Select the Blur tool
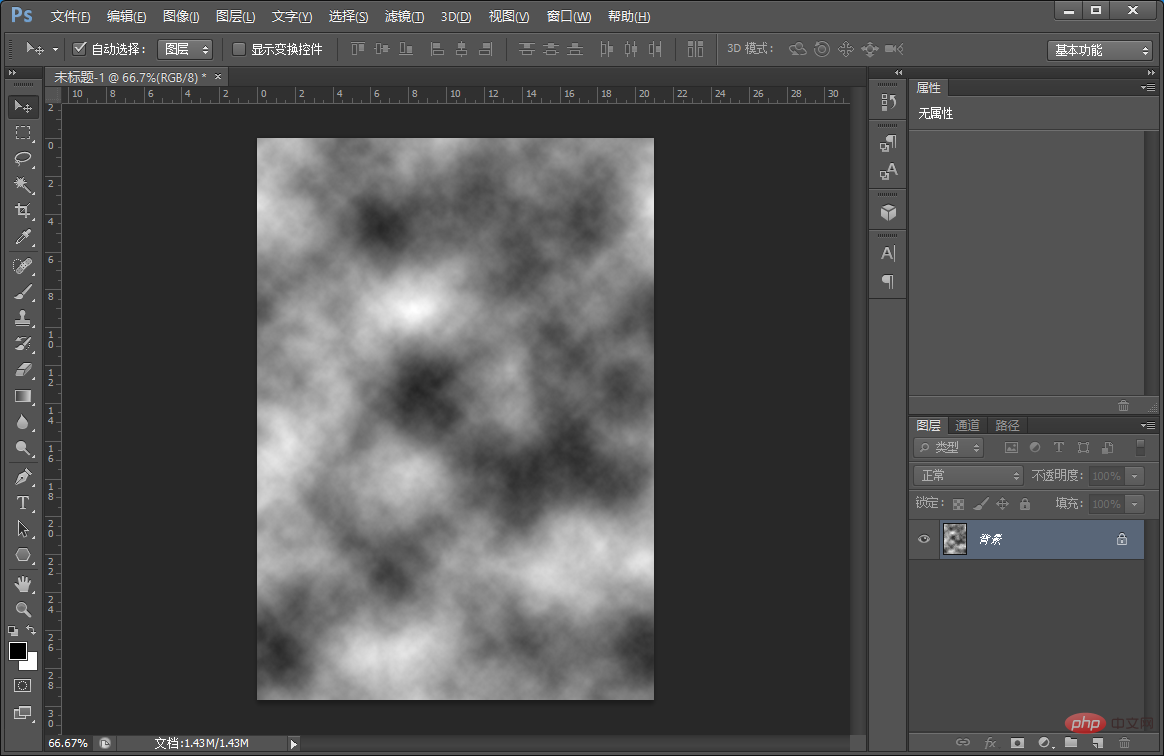 pyautogui.click(x=23, y=422)
